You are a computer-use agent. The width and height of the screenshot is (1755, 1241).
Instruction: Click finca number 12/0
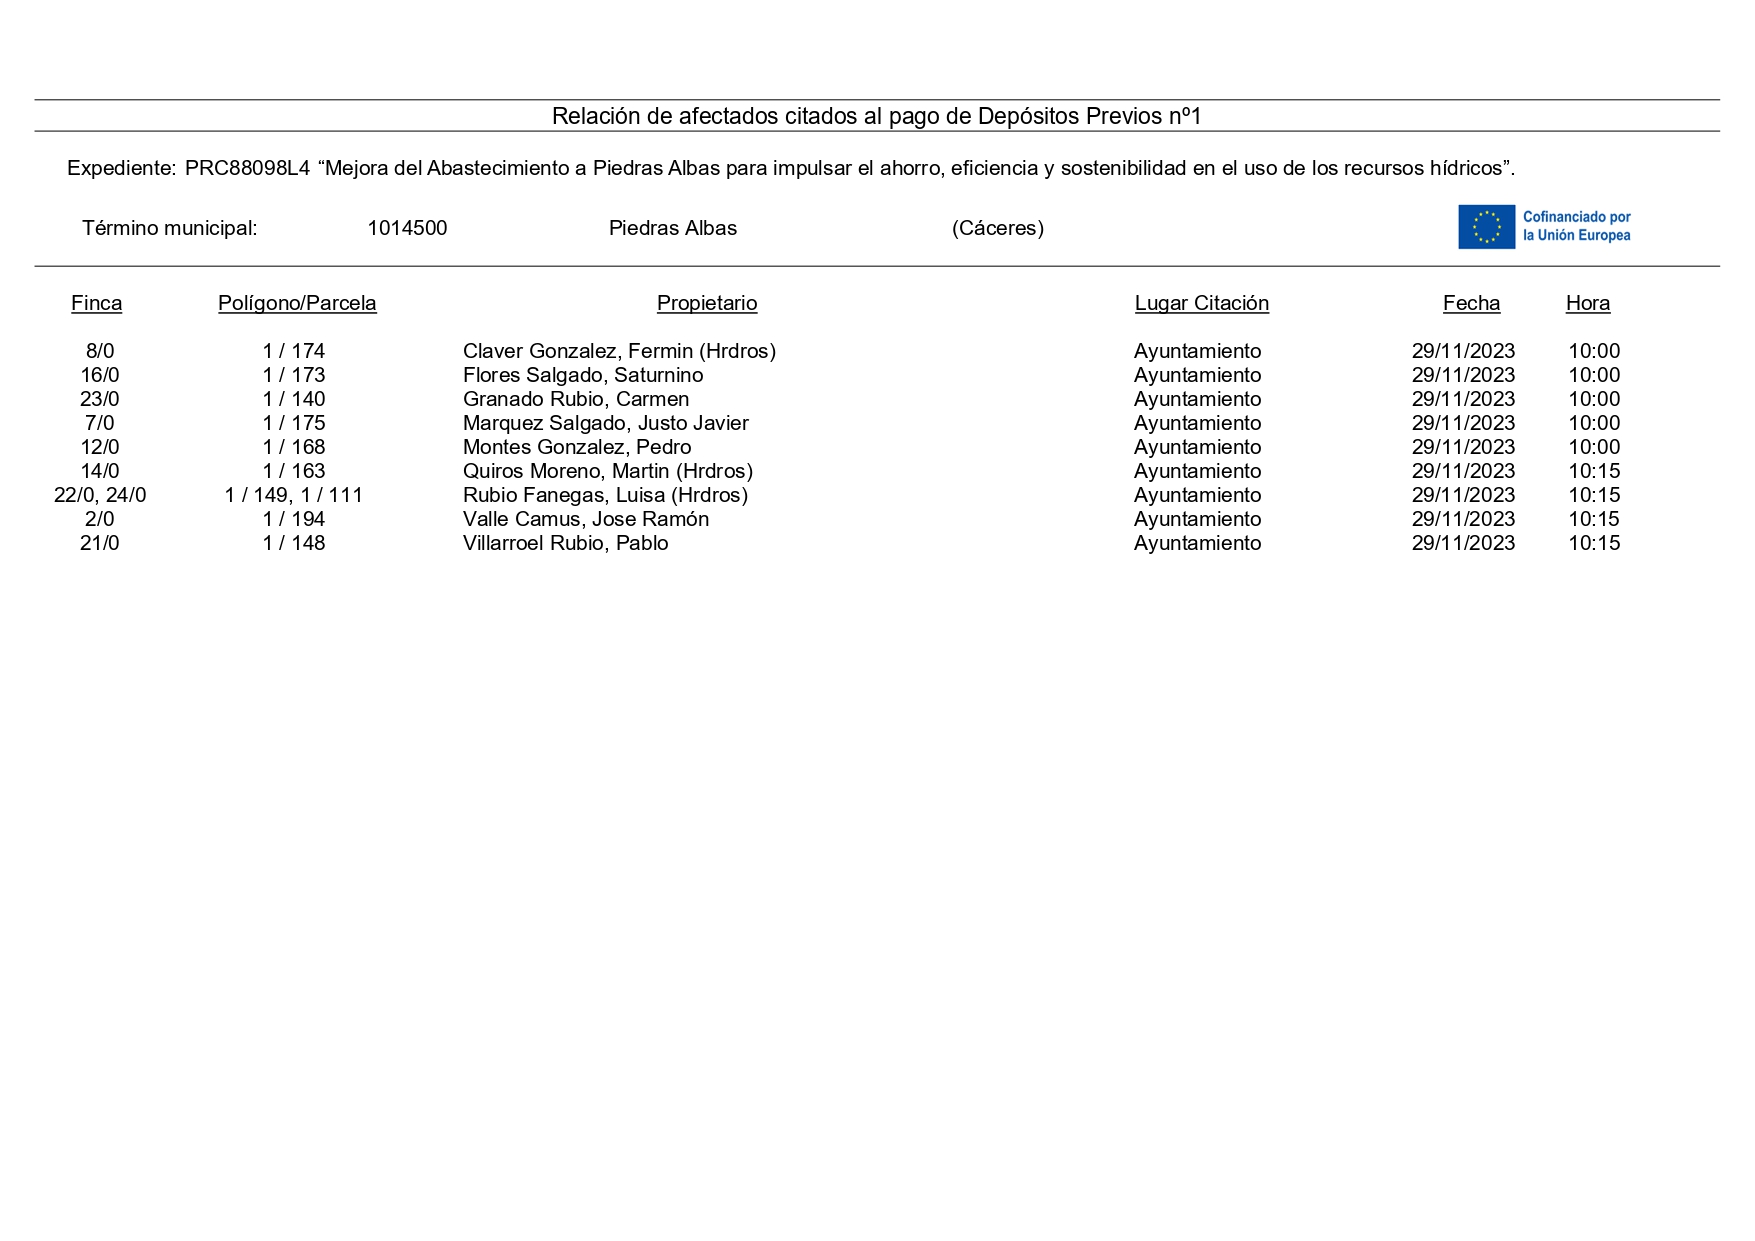(x=100, y=447)
